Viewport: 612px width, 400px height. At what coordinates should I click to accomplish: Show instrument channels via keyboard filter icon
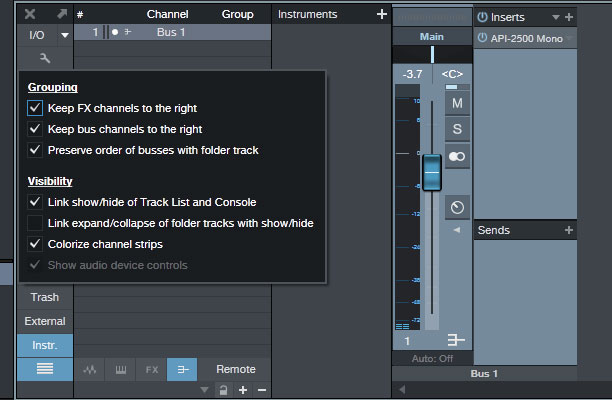click(x=121, y=369)
